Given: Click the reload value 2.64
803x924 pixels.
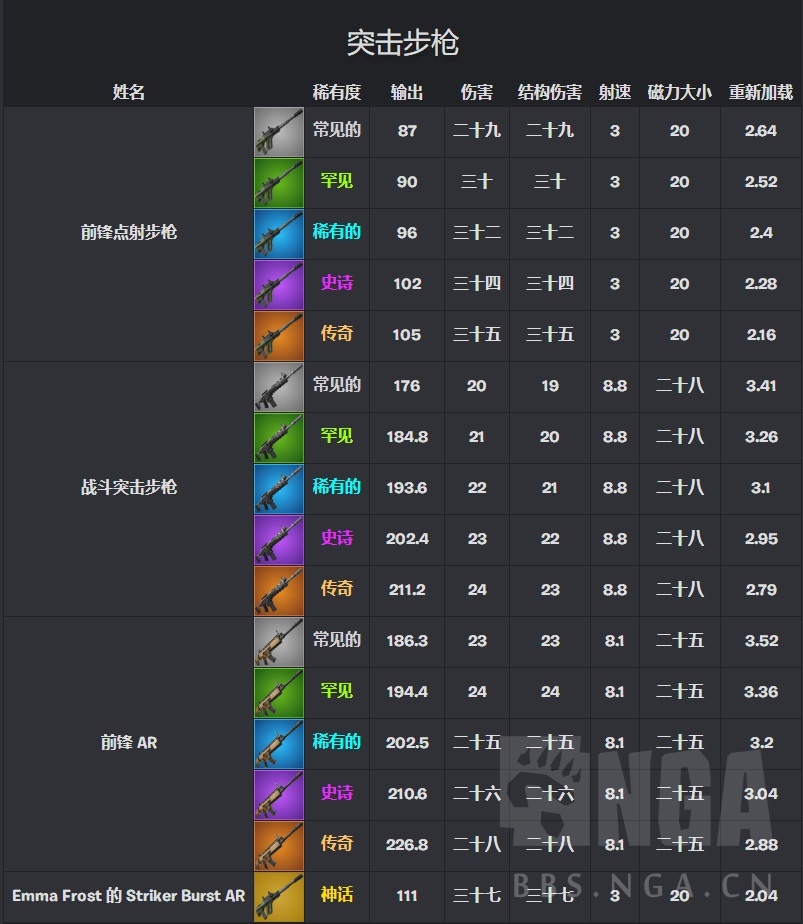Looking at the screenshot, I should pyautogui.click(x=761, y=131).
